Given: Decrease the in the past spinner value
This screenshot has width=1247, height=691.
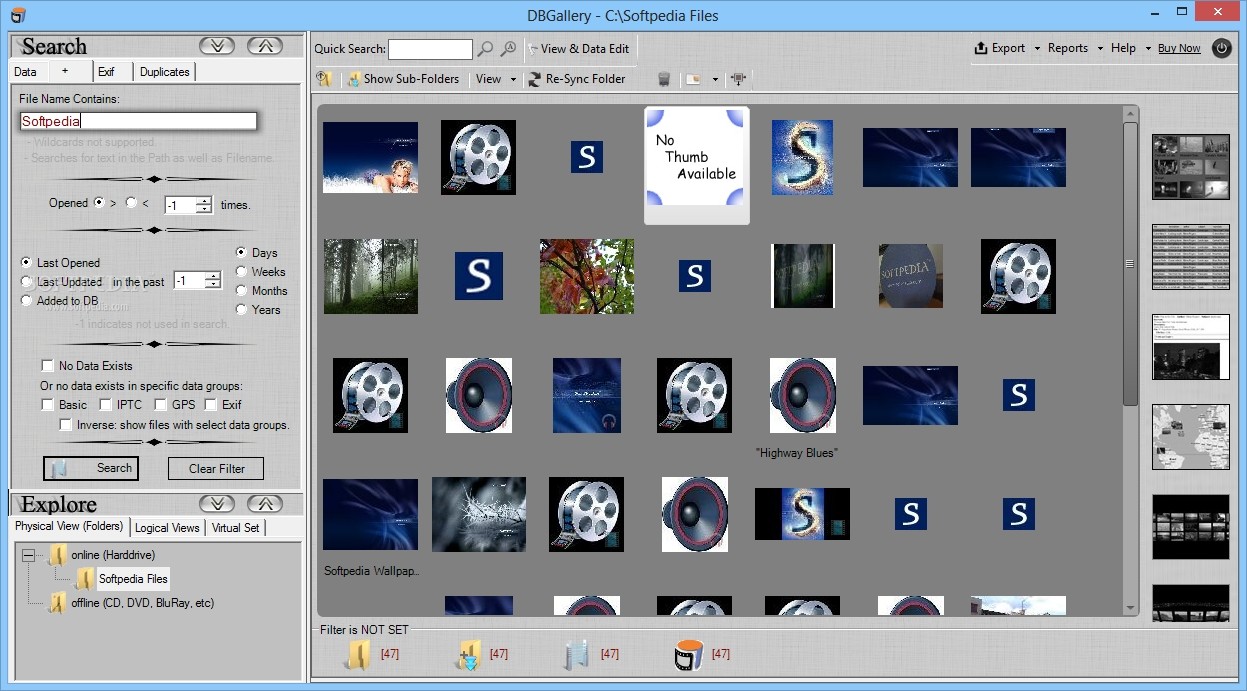Looking at the screenshot, I should tap(212, 285).
